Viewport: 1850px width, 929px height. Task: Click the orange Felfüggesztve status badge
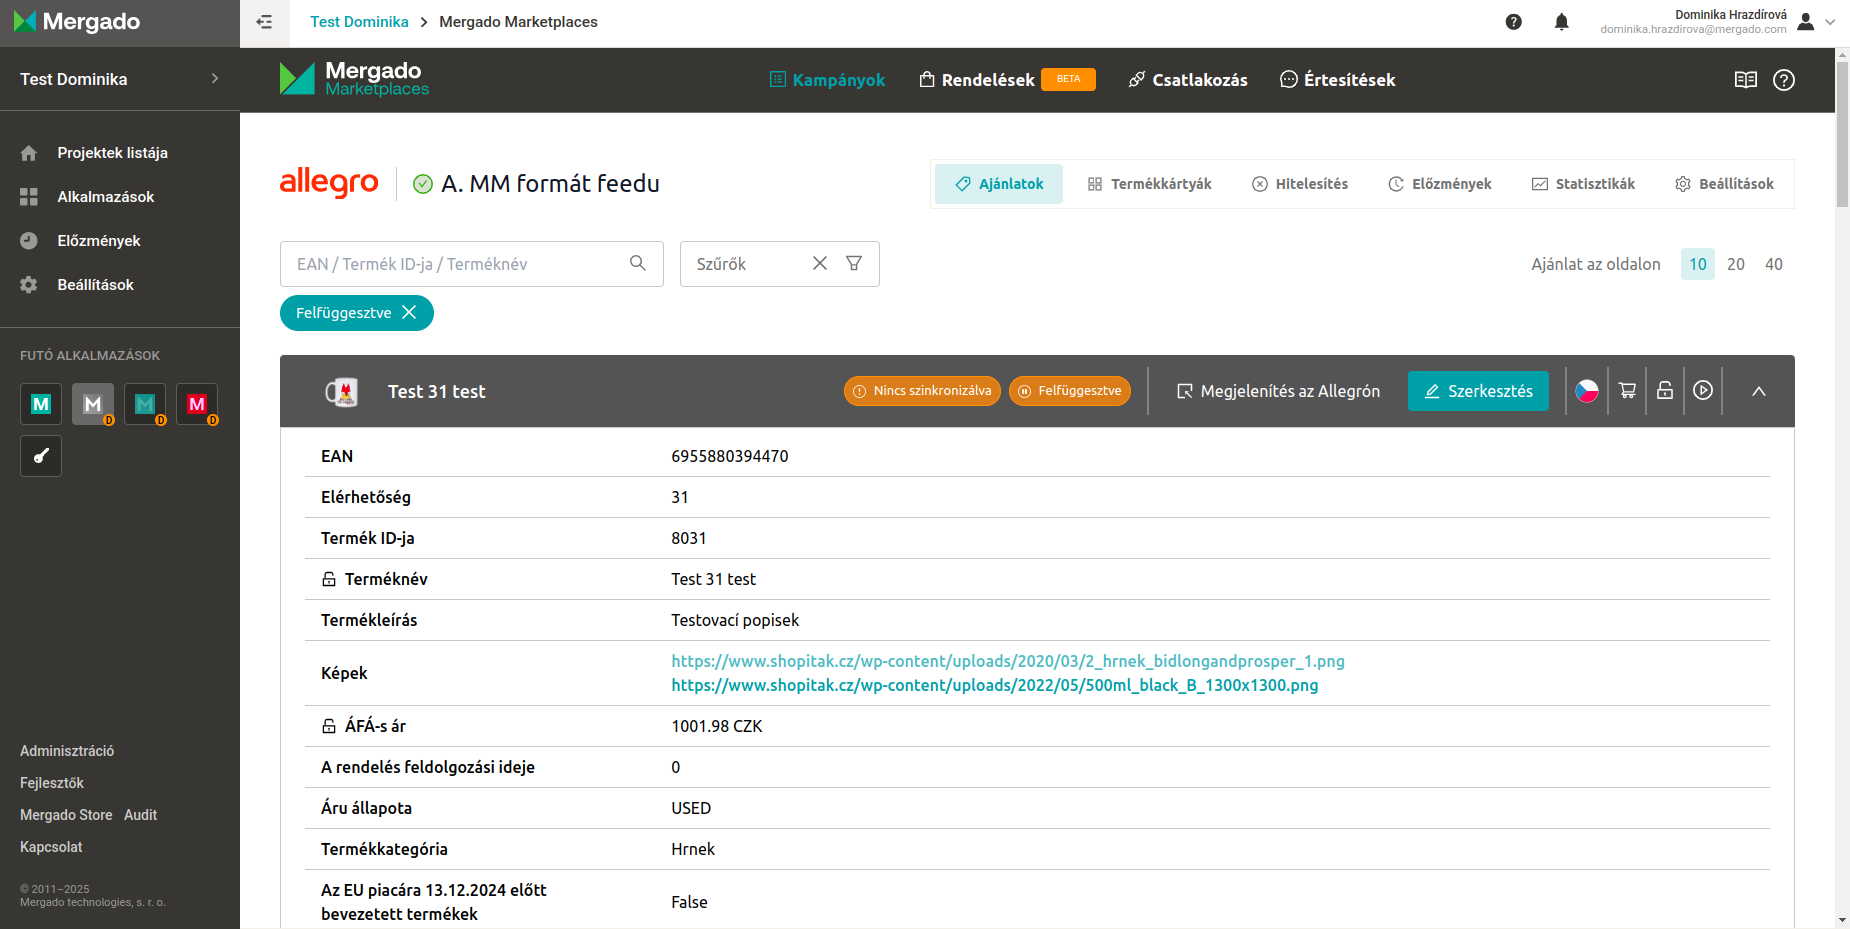[x=1070, y=391]
